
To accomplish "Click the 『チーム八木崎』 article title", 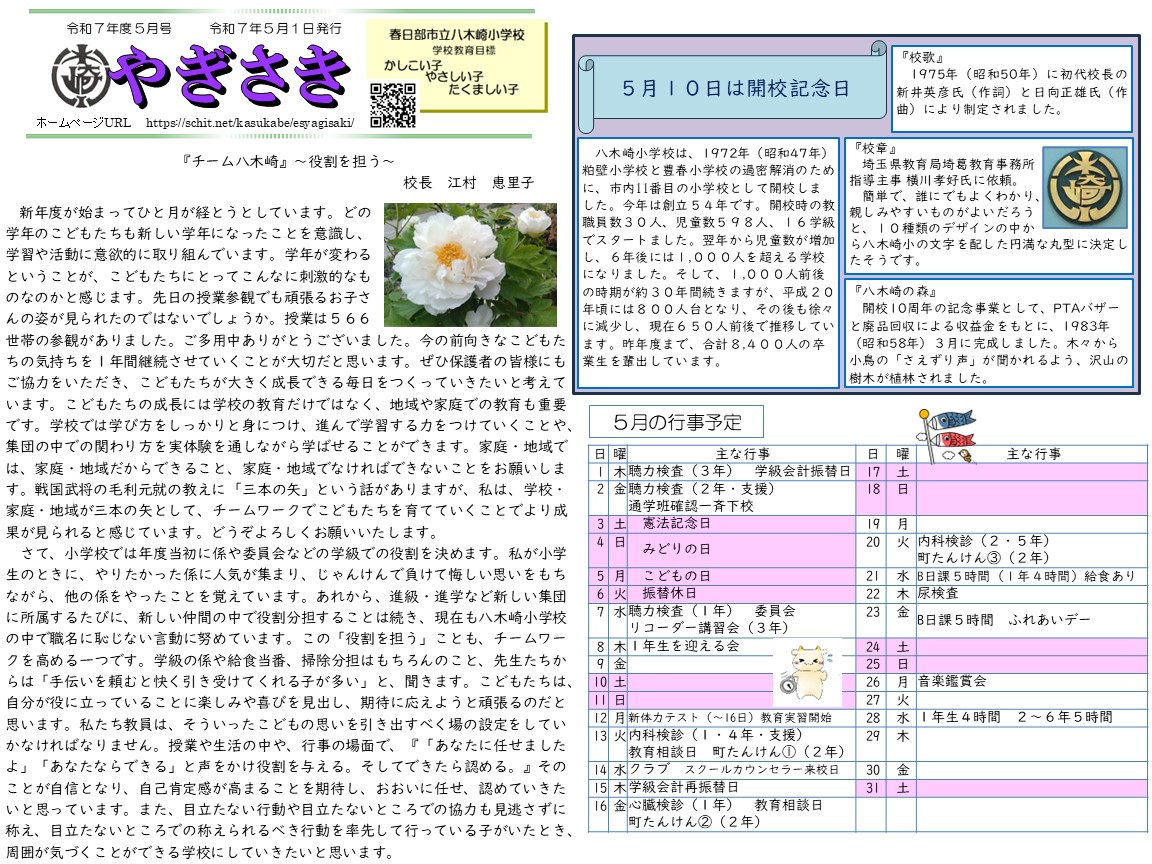I will (x=284, y=160).
